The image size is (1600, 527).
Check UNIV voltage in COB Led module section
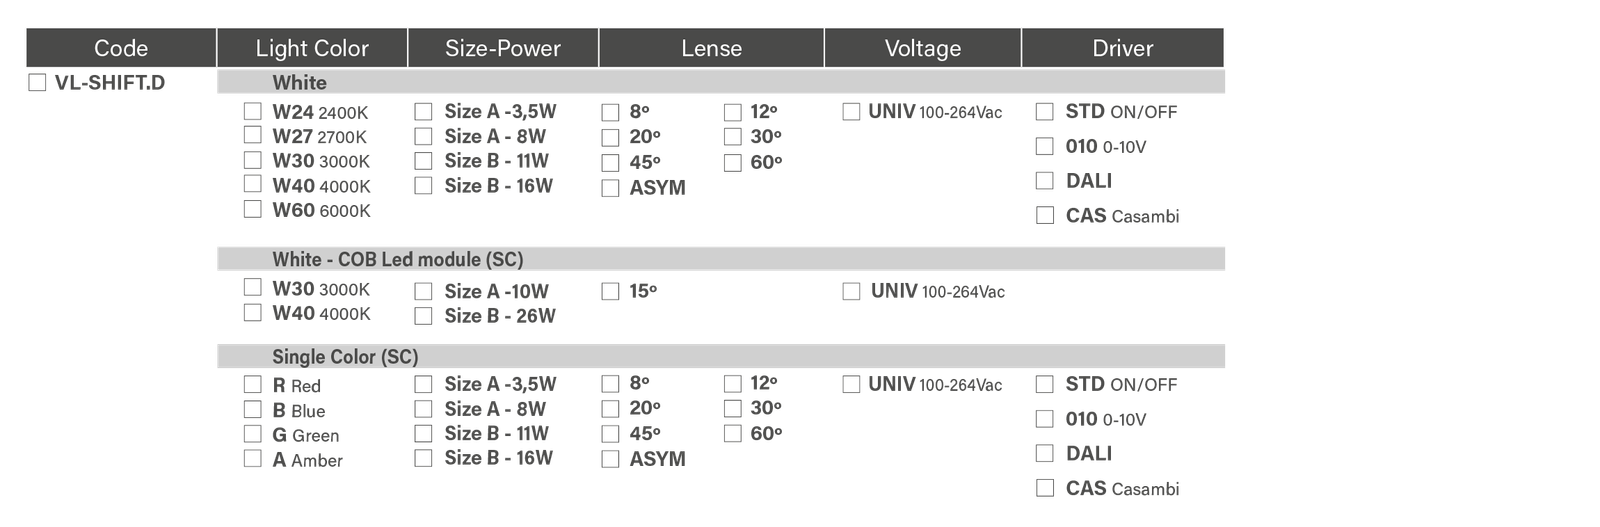pos(851,292)
